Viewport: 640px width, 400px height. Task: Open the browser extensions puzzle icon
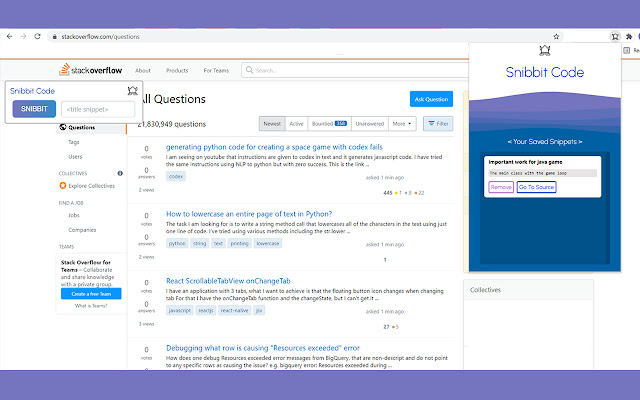pyautogui.click(x=629, y=37)
